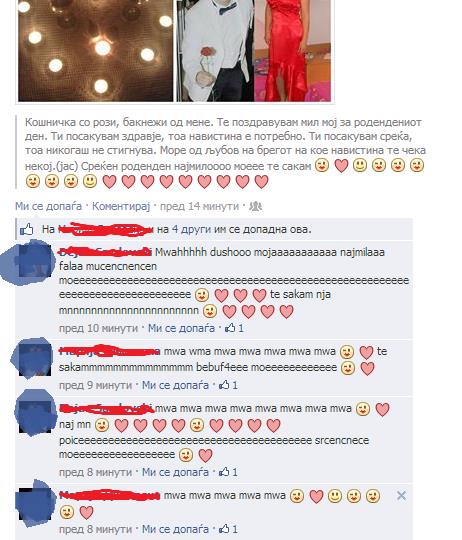Like the "Mwahhhhh dushooo" comment

(181, 328)
